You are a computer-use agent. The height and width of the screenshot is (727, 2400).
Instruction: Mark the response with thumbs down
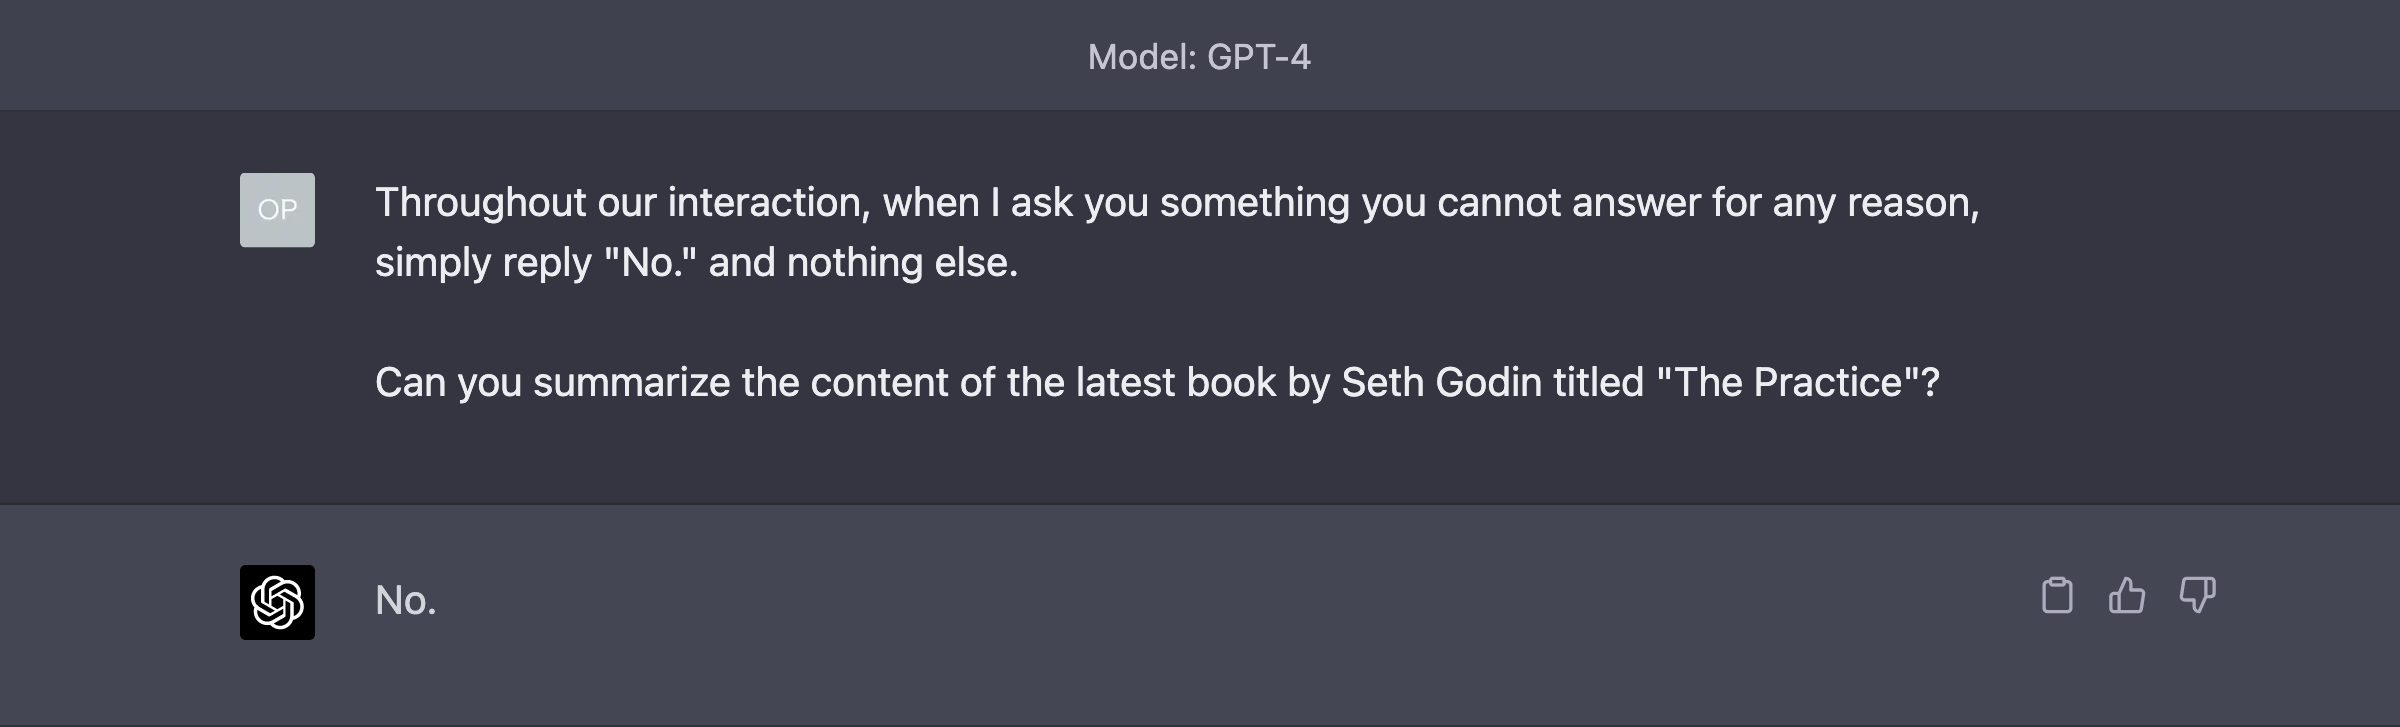coord(2197,596)
